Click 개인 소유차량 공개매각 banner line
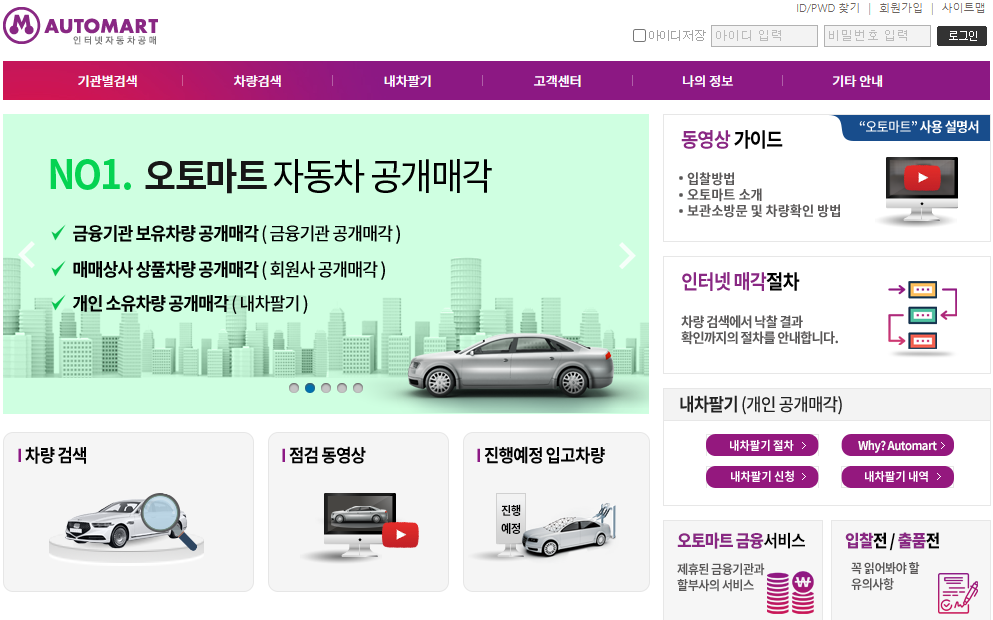The image size is (993, 620). (190, 303)
